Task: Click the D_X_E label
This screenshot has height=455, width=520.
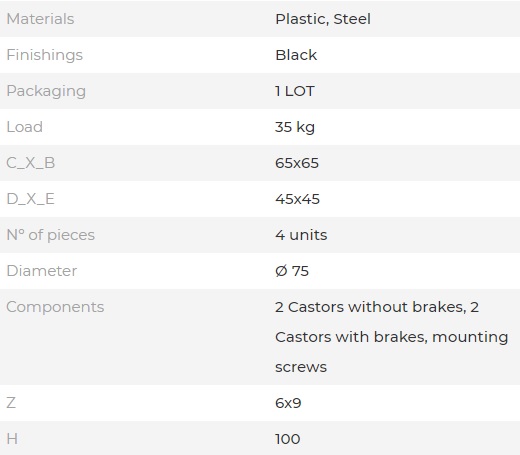Action: pyautogui.click(x=30, y=199)
